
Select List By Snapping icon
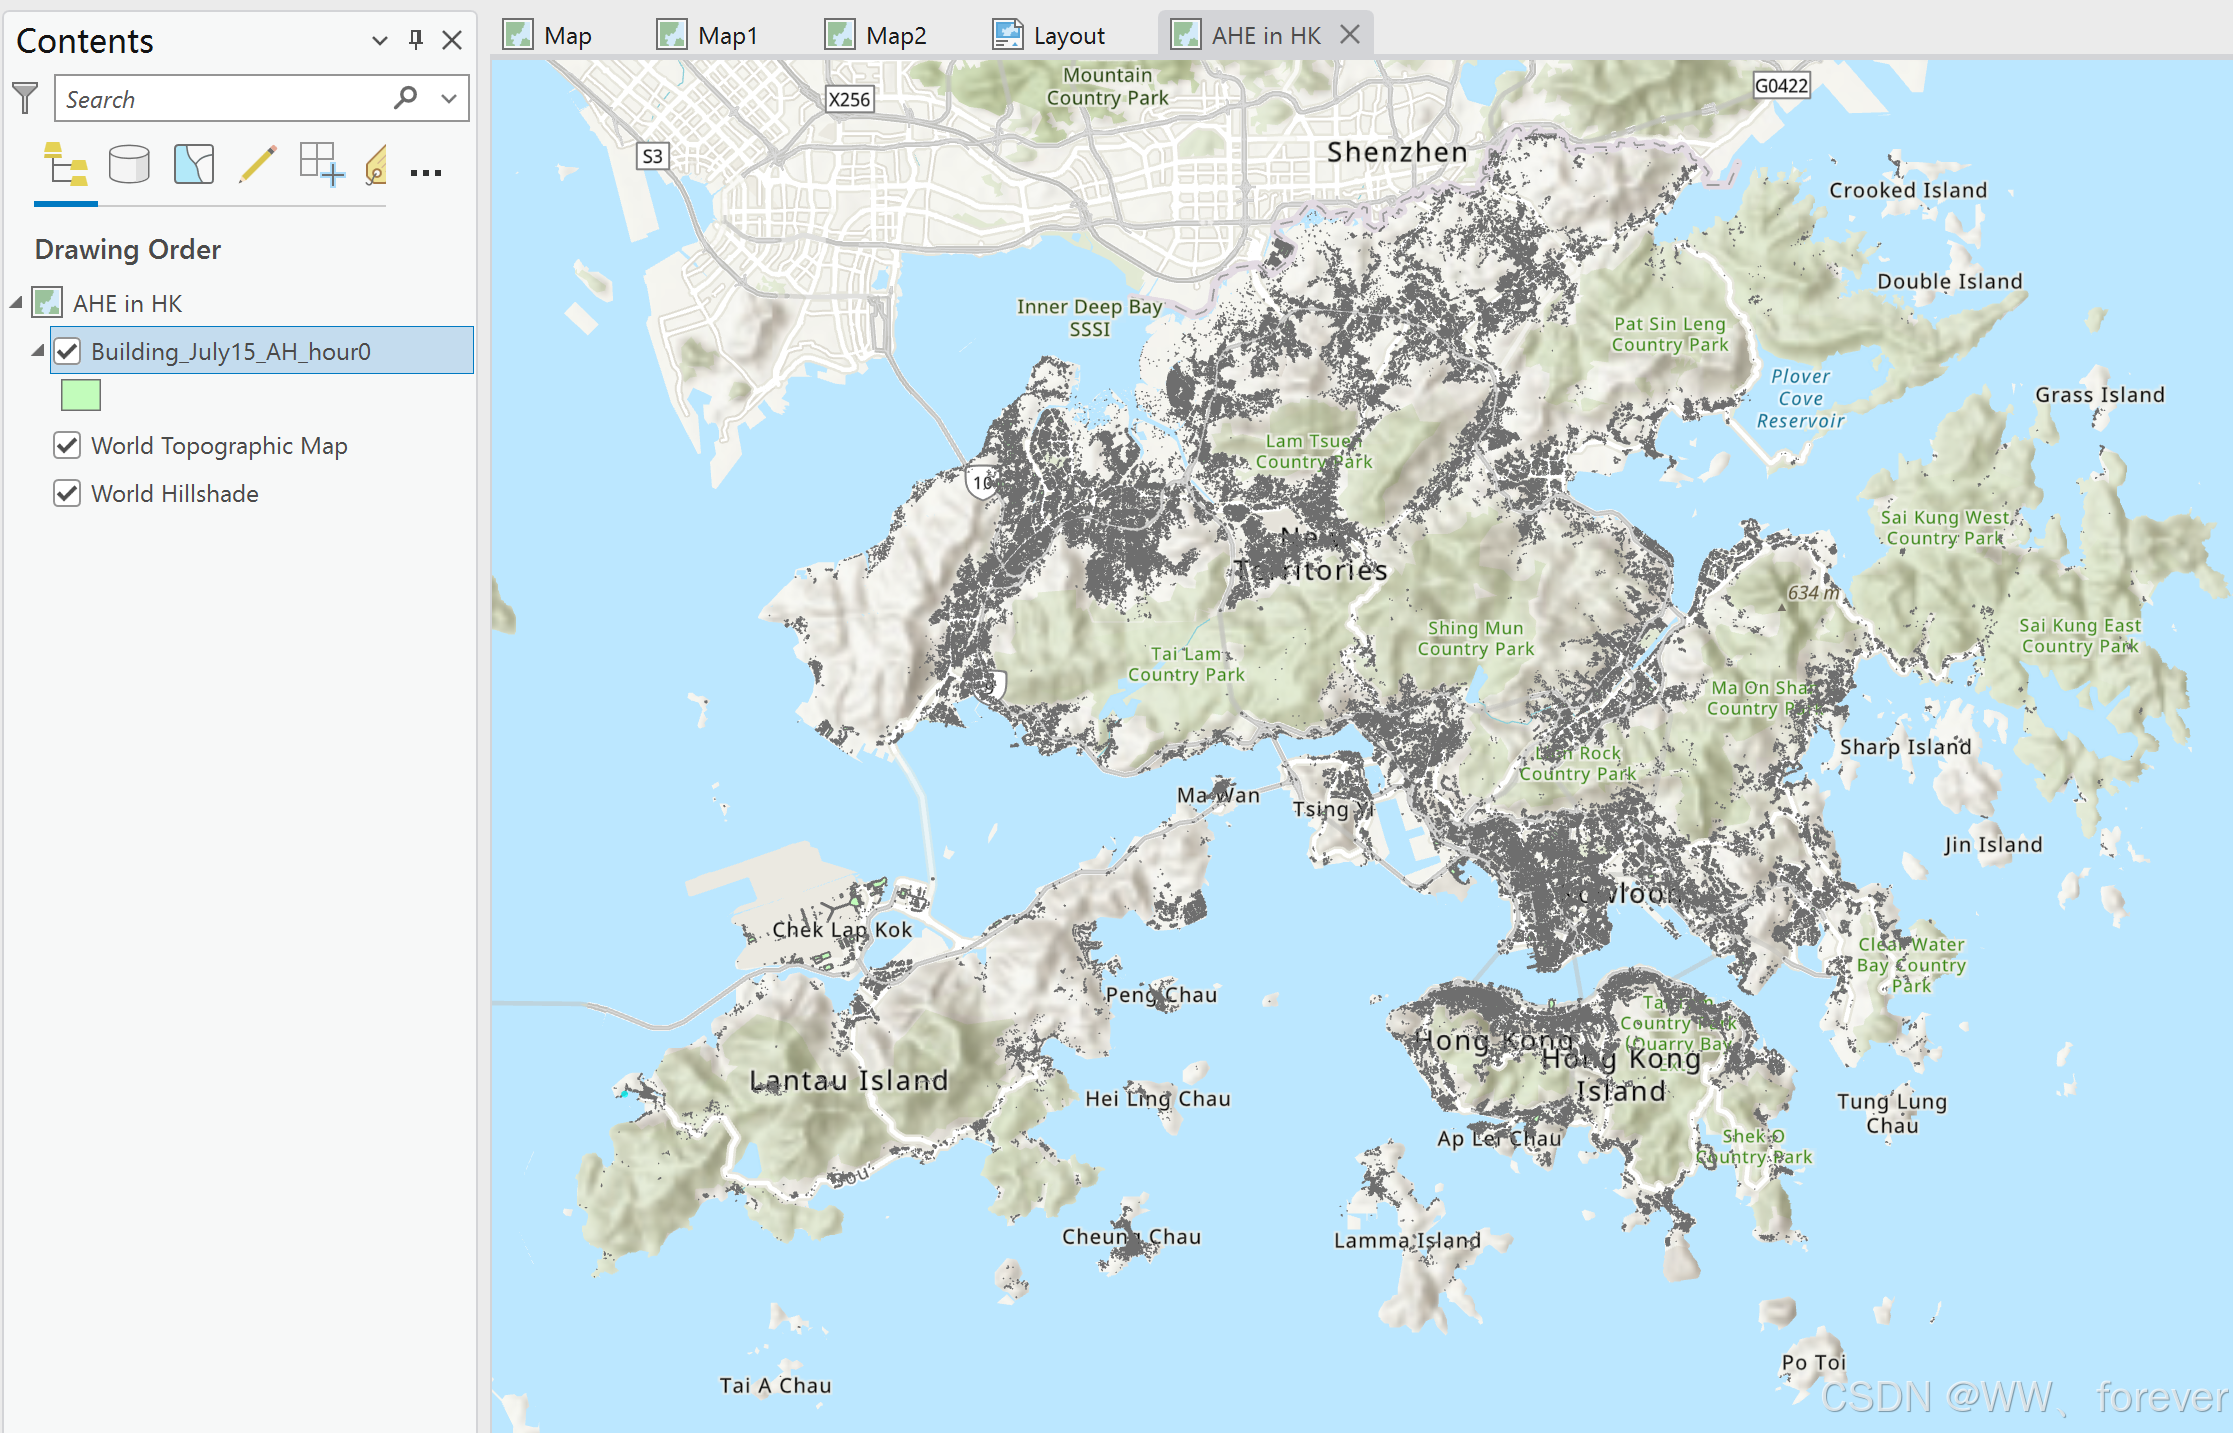(x=321, y=165)
